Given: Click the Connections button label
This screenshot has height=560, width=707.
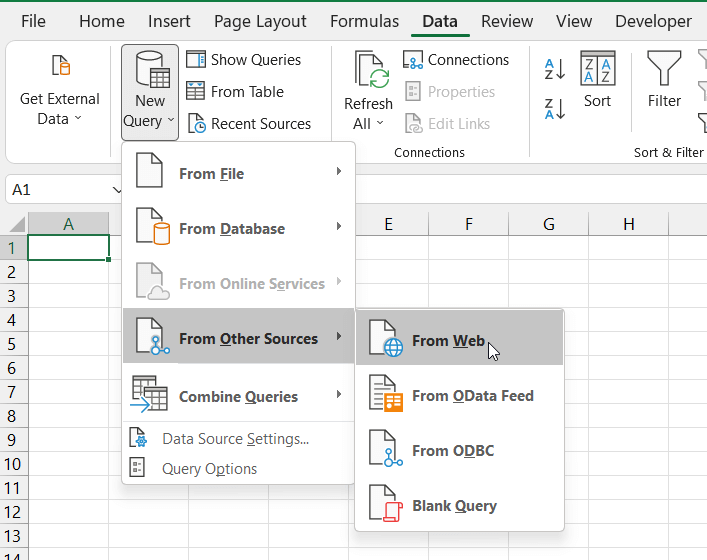Looking at the screenshot, I should (468, 60).
